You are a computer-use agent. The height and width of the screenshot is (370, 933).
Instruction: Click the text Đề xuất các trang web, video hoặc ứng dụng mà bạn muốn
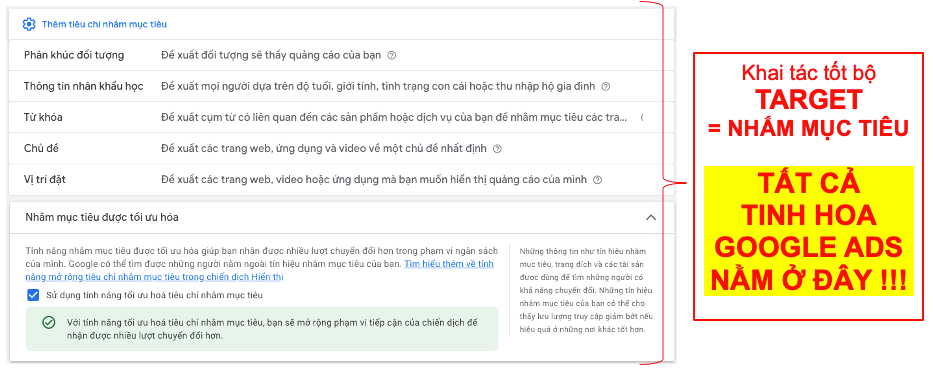click(374, 179)
